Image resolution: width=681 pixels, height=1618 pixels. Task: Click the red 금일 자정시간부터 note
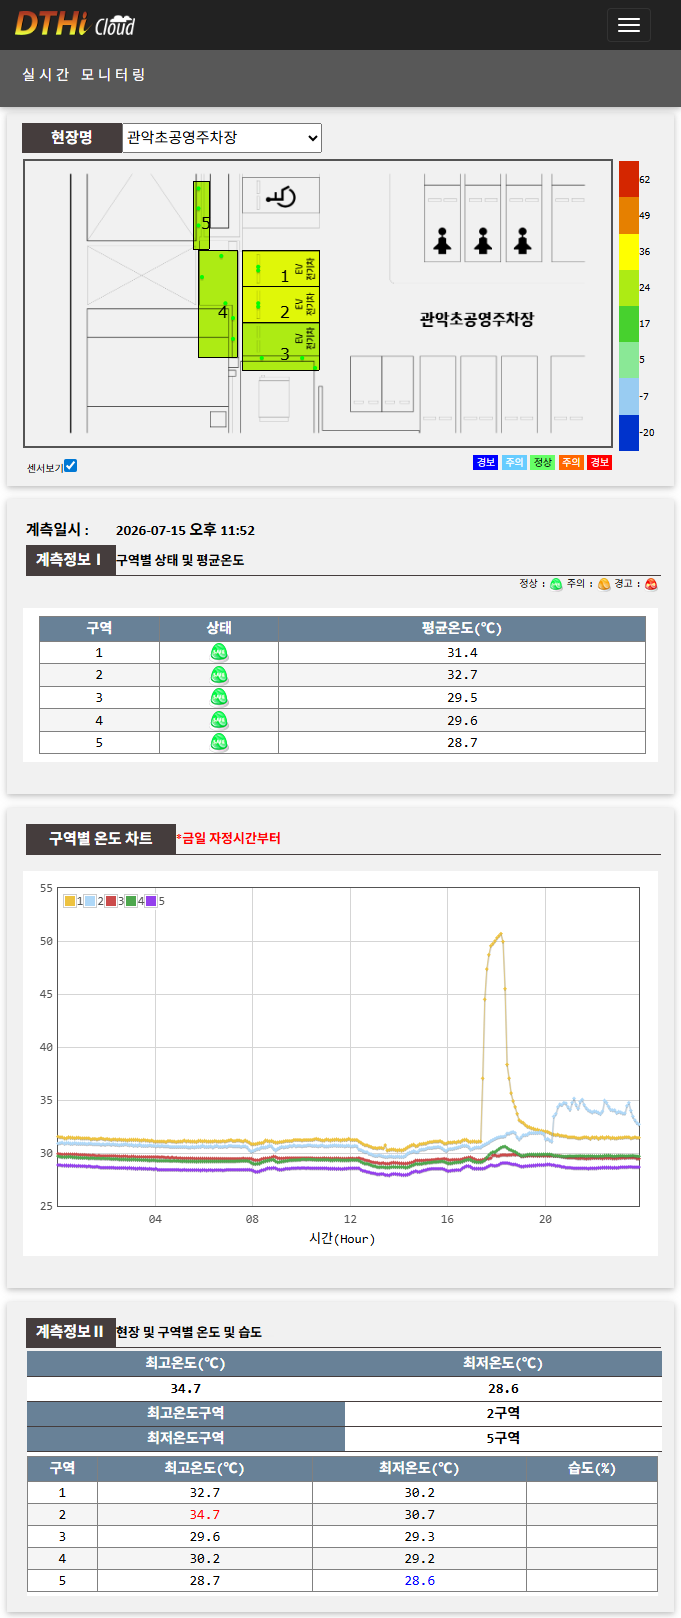[228, 838]
